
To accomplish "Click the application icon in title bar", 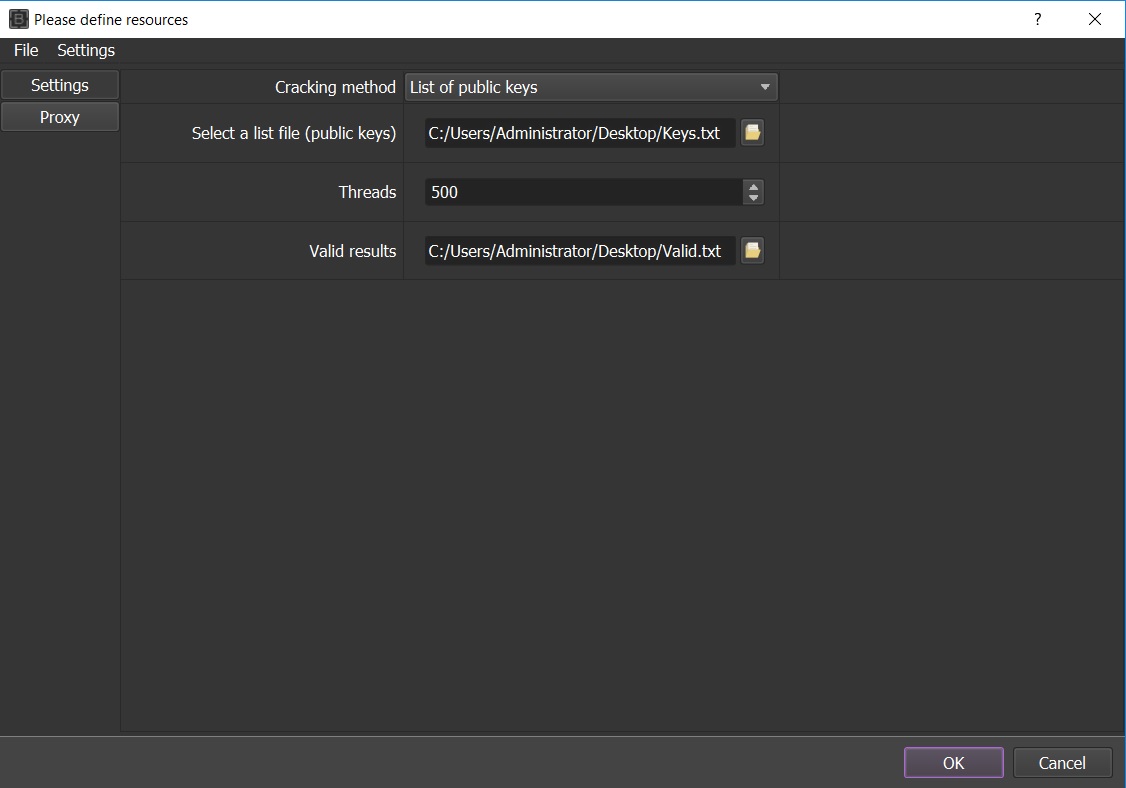I will click(19, 19).
